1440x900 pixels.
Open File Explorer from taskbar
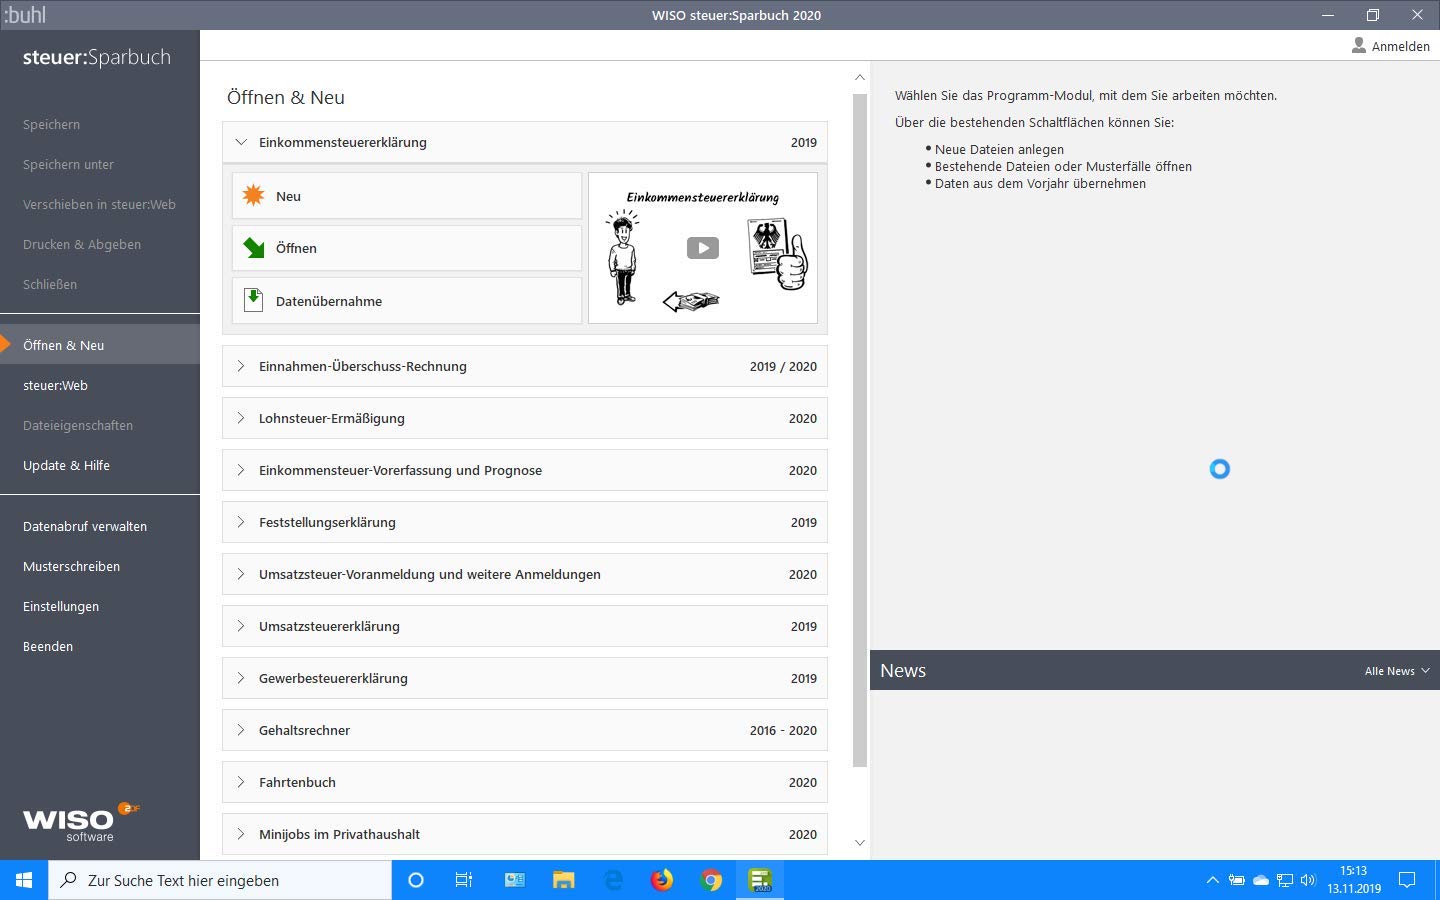563,880
